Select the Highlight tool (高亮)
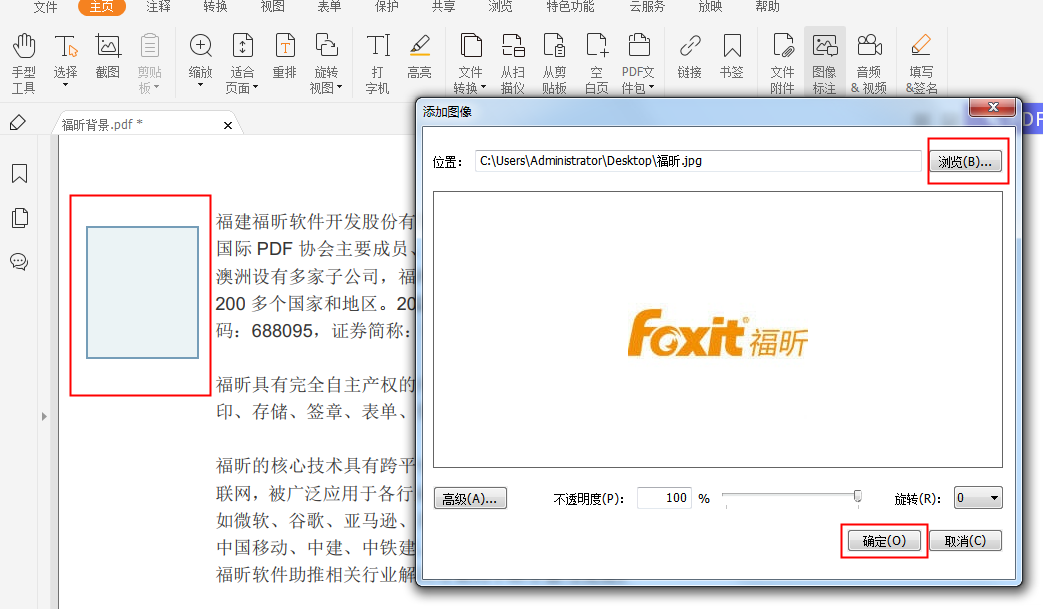Screen dimensions: 1043x609 coord(419,58)
